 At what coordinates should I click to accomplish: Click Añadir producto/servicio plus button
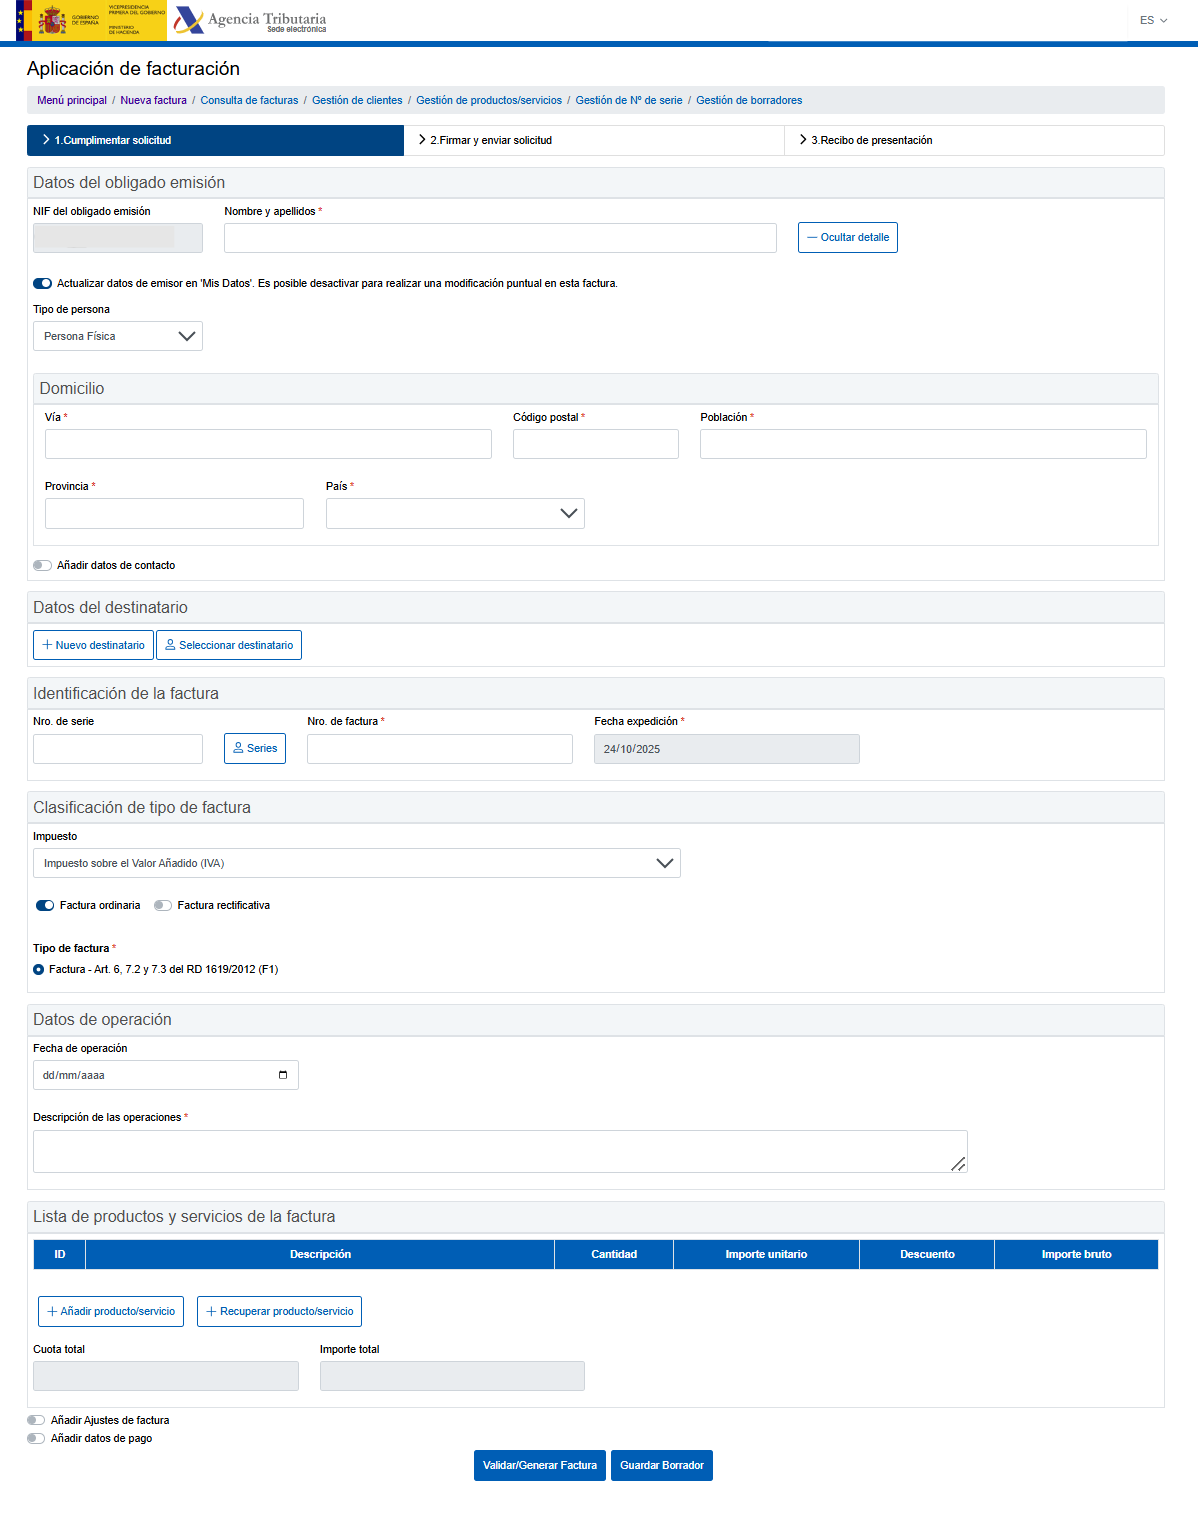tap(111, 1311)
